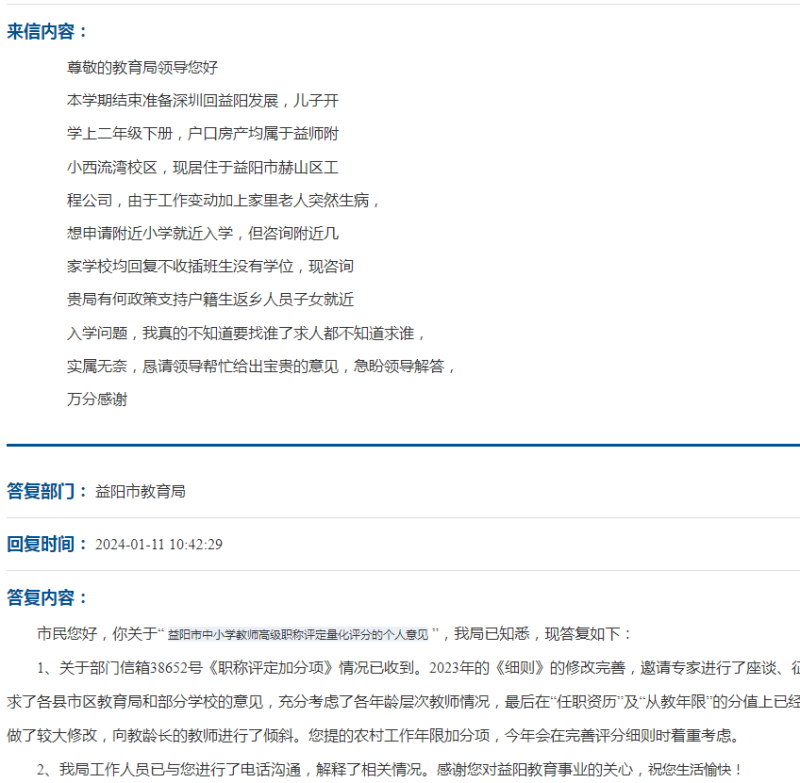Click the line starting 小西流湾校区

pyautogui.click(x=203, y=167)
